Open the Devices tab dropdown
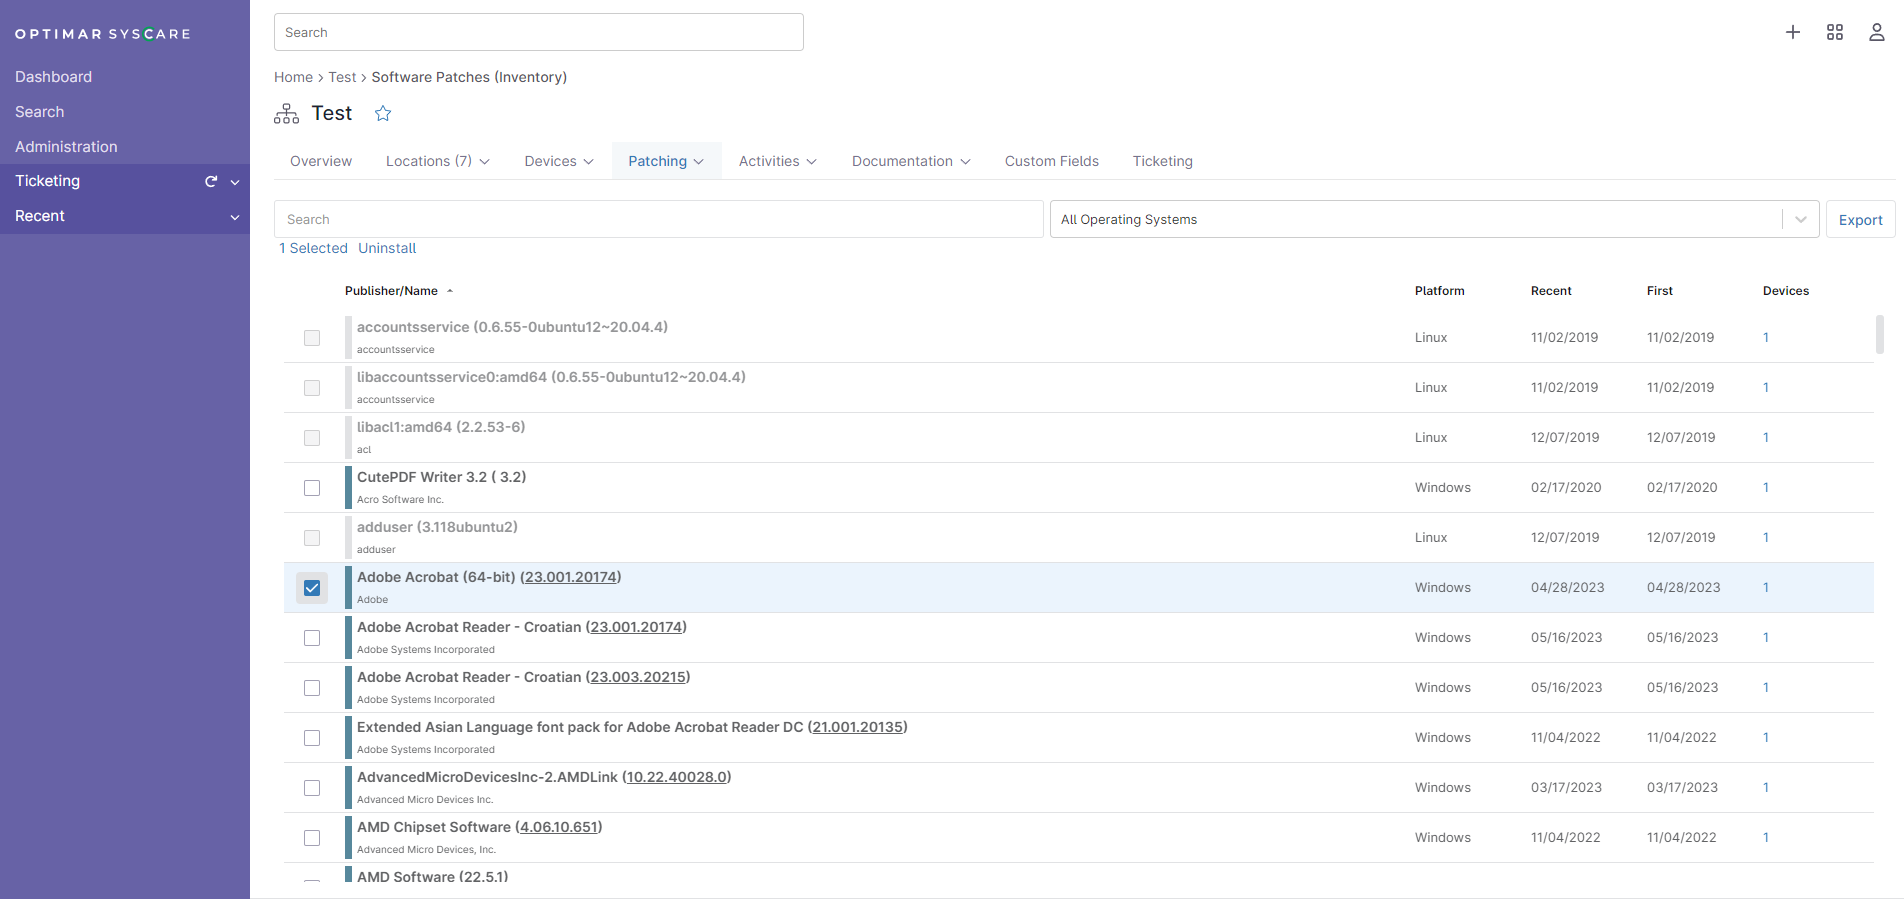 pos(559,161)
